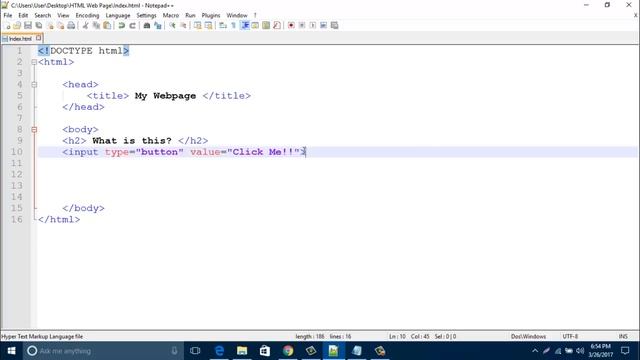Launch Microsoft Edge from the taskbar
The image size is (640, 360).
(x=219, y=351)
